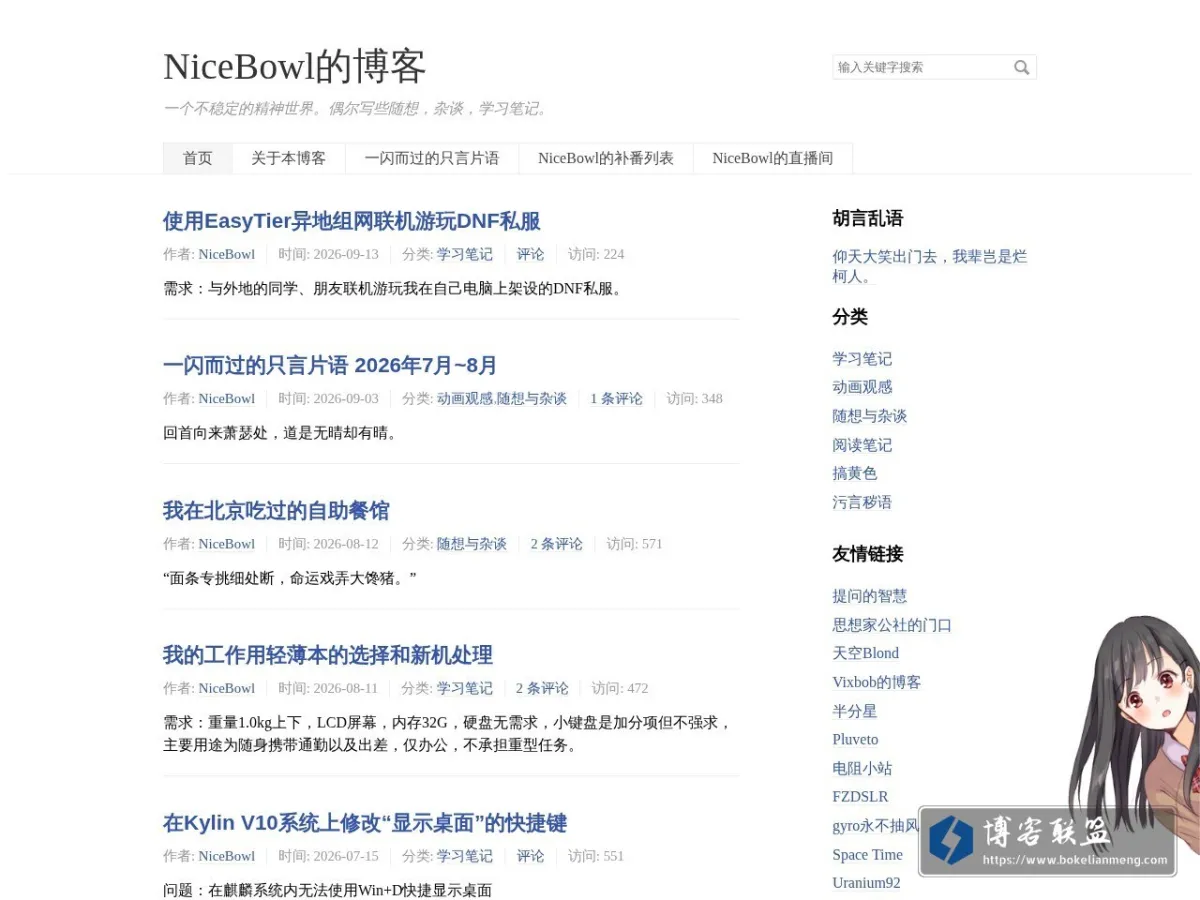The height and width of the screenshot is (900, 1200).
Task: Open post 一闪而过的只言片语 2026年7月~8月
Action: (330, 365)
